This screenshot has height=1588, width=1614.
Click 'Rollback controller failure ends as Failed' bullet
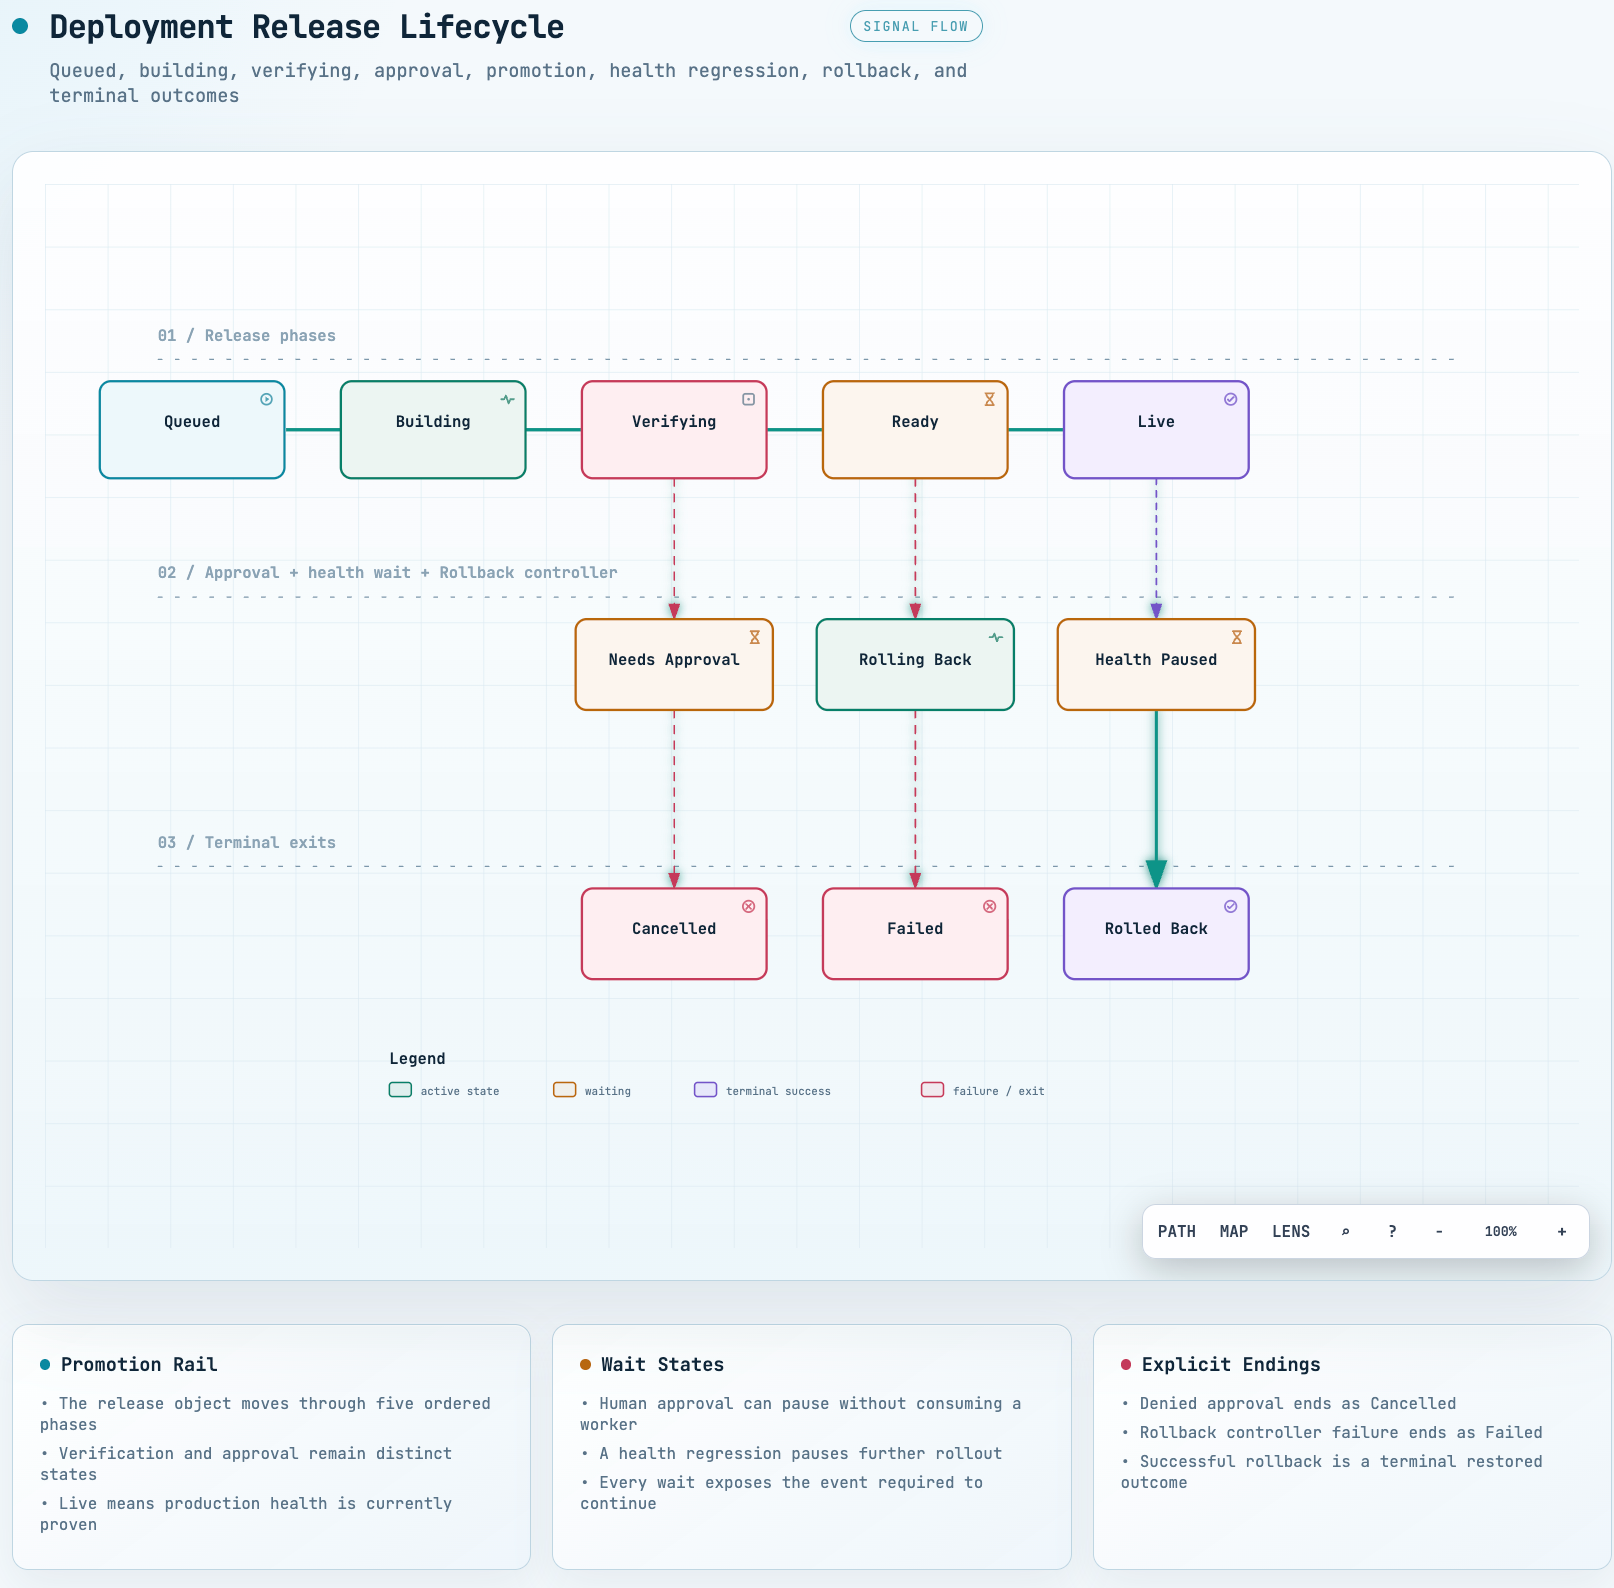click(1332, 1433)
